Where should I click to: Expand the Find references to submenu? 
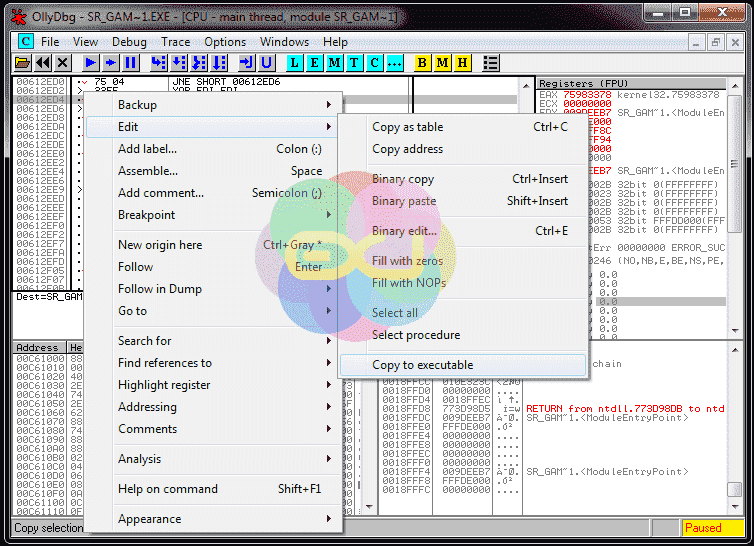214,363
